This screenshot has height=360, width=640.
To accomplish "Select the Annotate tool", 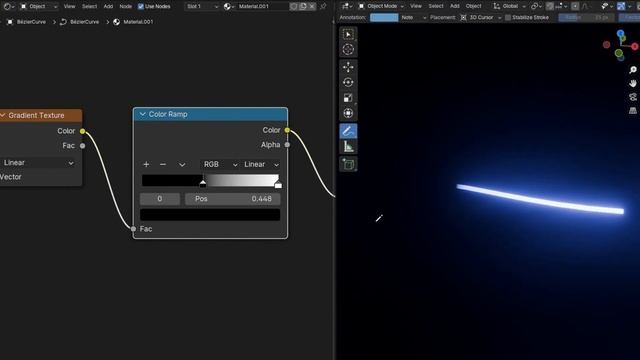I will pos(348,131).
